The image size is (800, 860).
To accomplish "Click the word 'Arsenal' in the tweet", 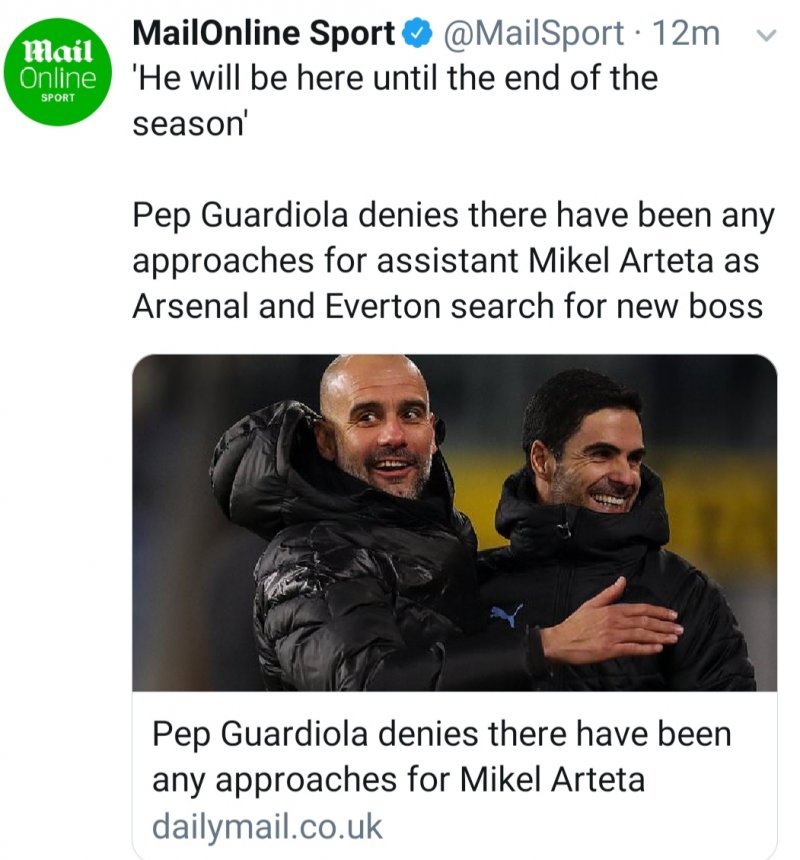I will 190,305.
